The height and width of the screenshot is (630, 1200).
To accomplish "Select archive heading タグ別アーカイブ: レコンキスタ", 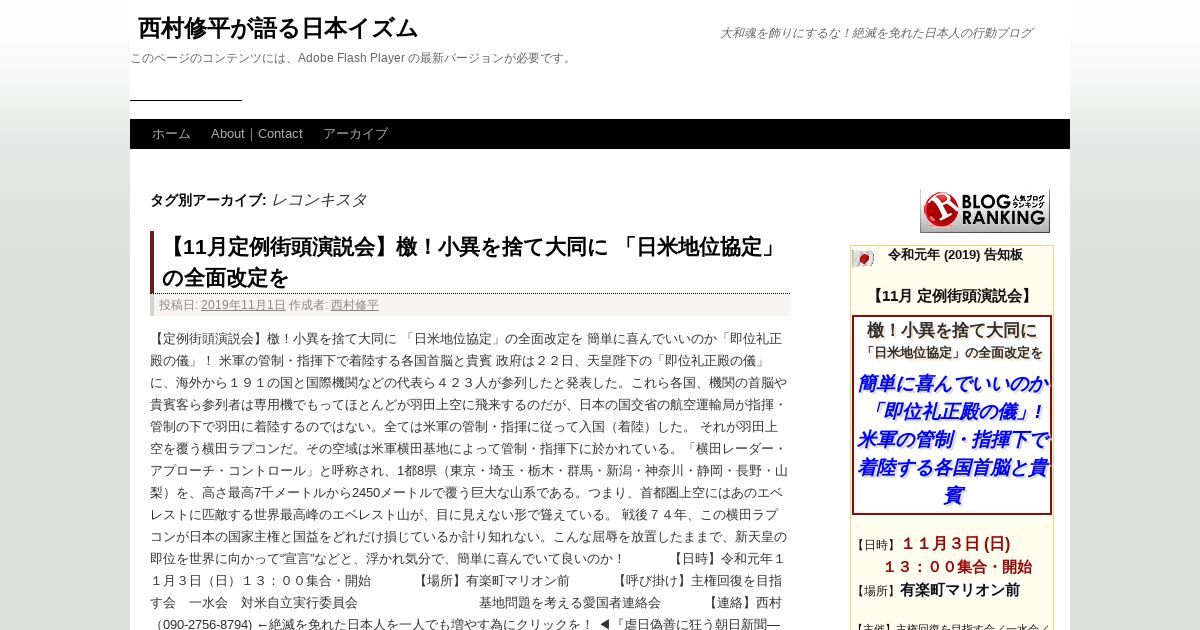I will (258, 200).
